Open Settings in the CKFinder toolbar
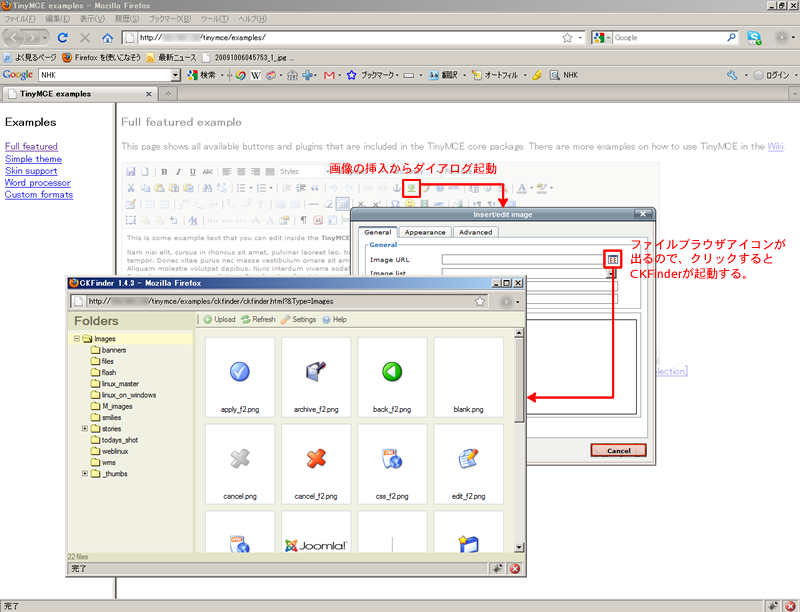800x612 pixels. click(298, 319)
